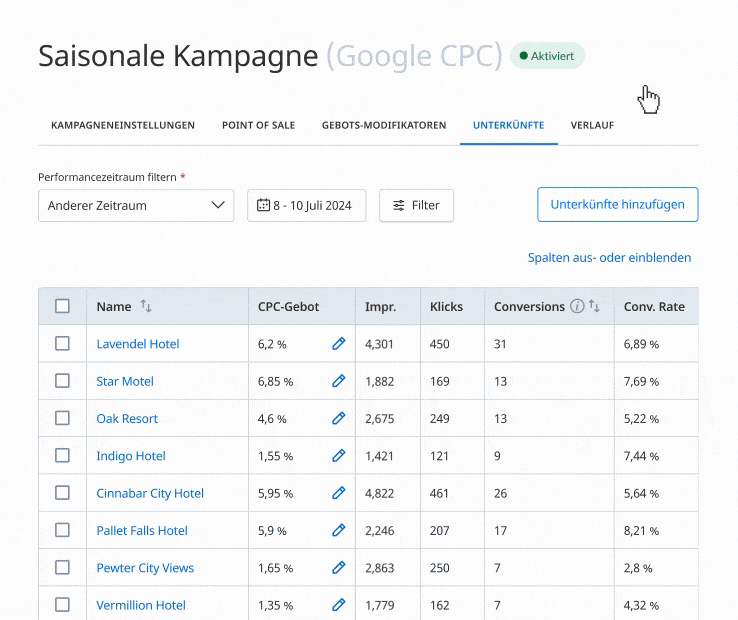Click pencil icon in Oak Resort row

click(x=338, y=419)
